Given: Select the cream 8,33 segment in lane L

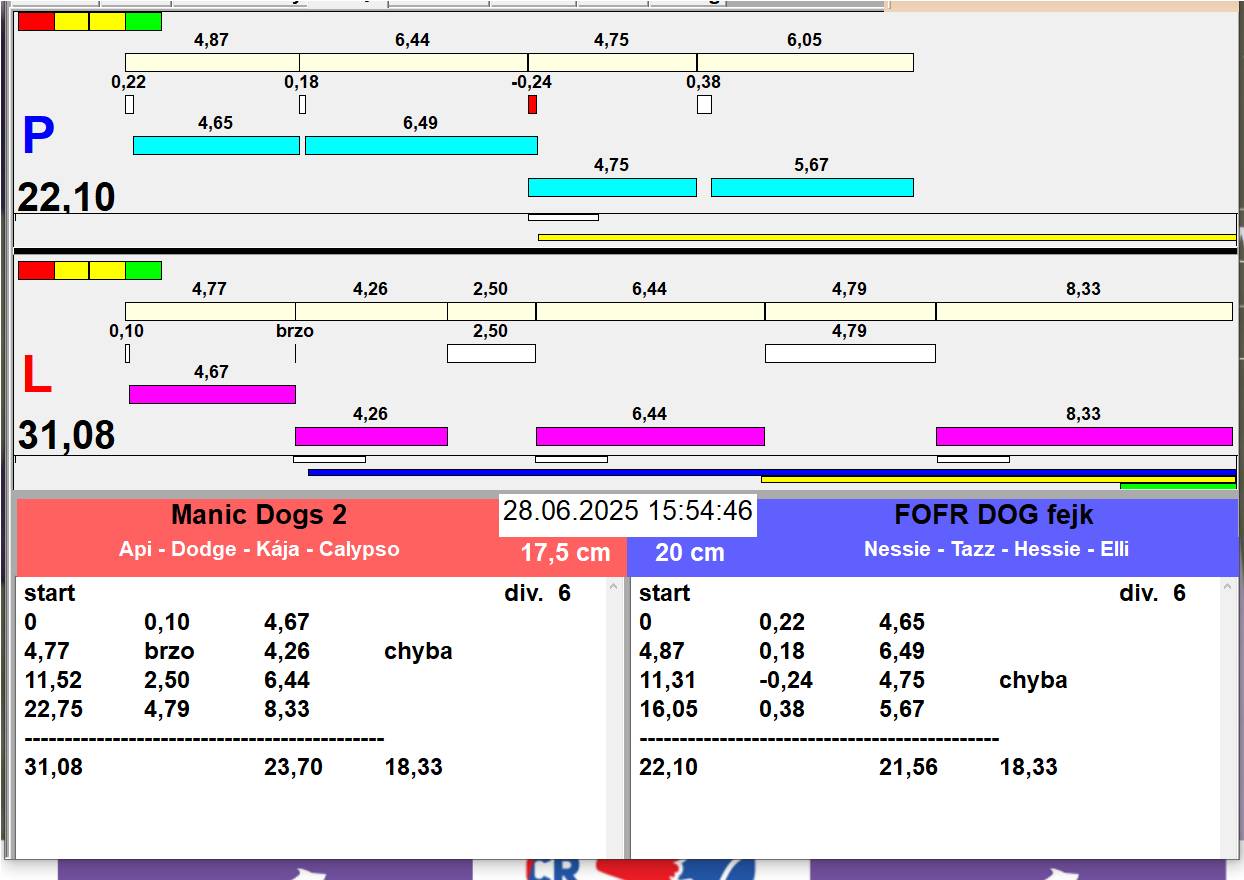Looking at the screenshot, I should pos(1084,311).
